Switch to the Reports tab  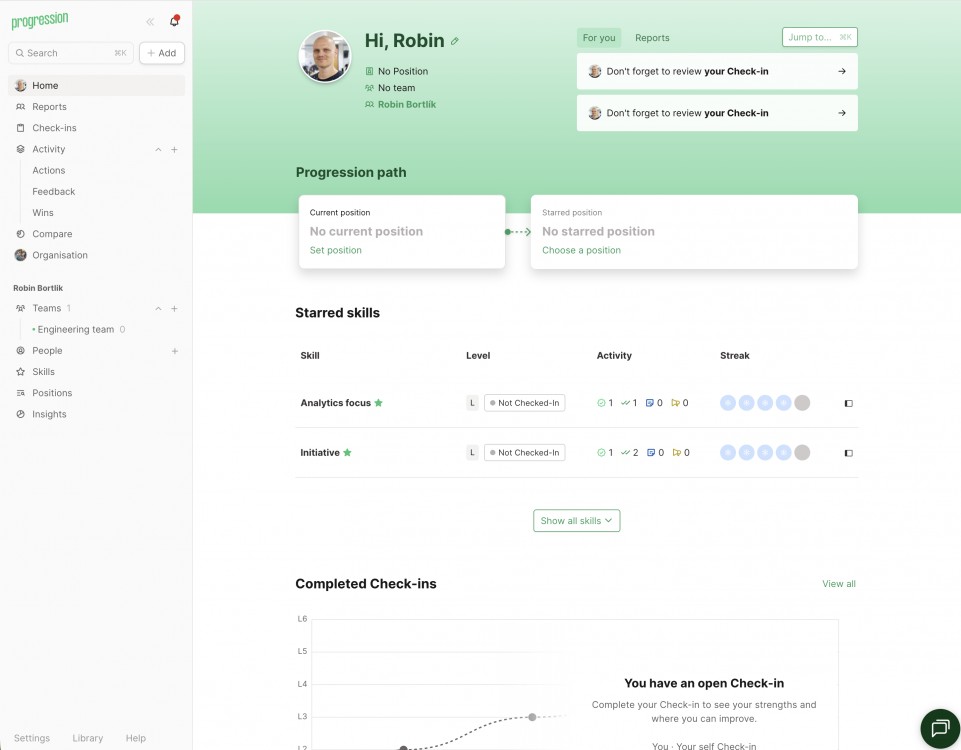point(652,37)
